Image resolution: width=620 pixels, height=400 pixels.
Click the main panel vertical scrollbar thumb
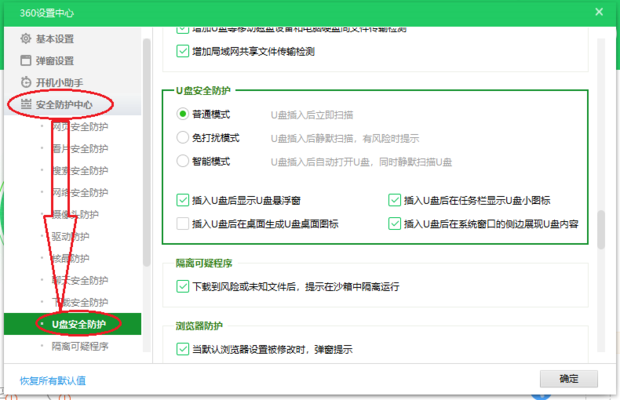coord(601,230)
